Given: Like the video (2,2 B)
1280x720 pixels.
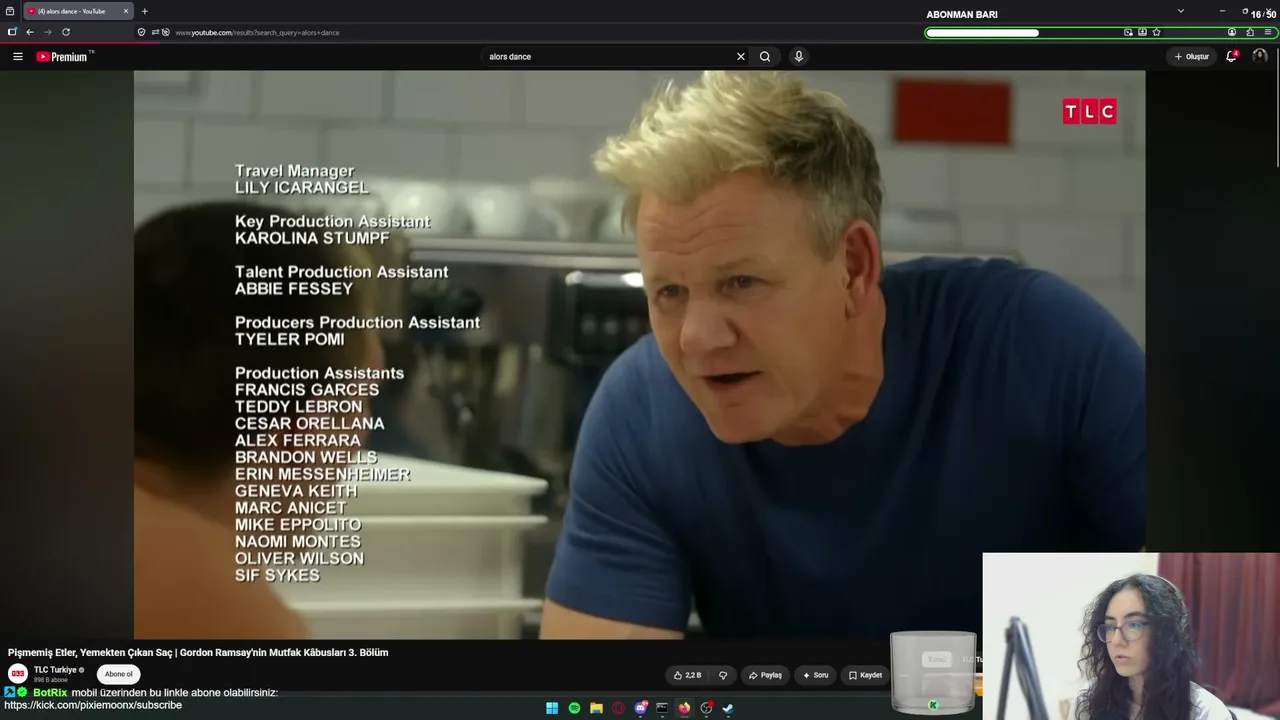Looking at the screenshot, I should tap(687, 675).
